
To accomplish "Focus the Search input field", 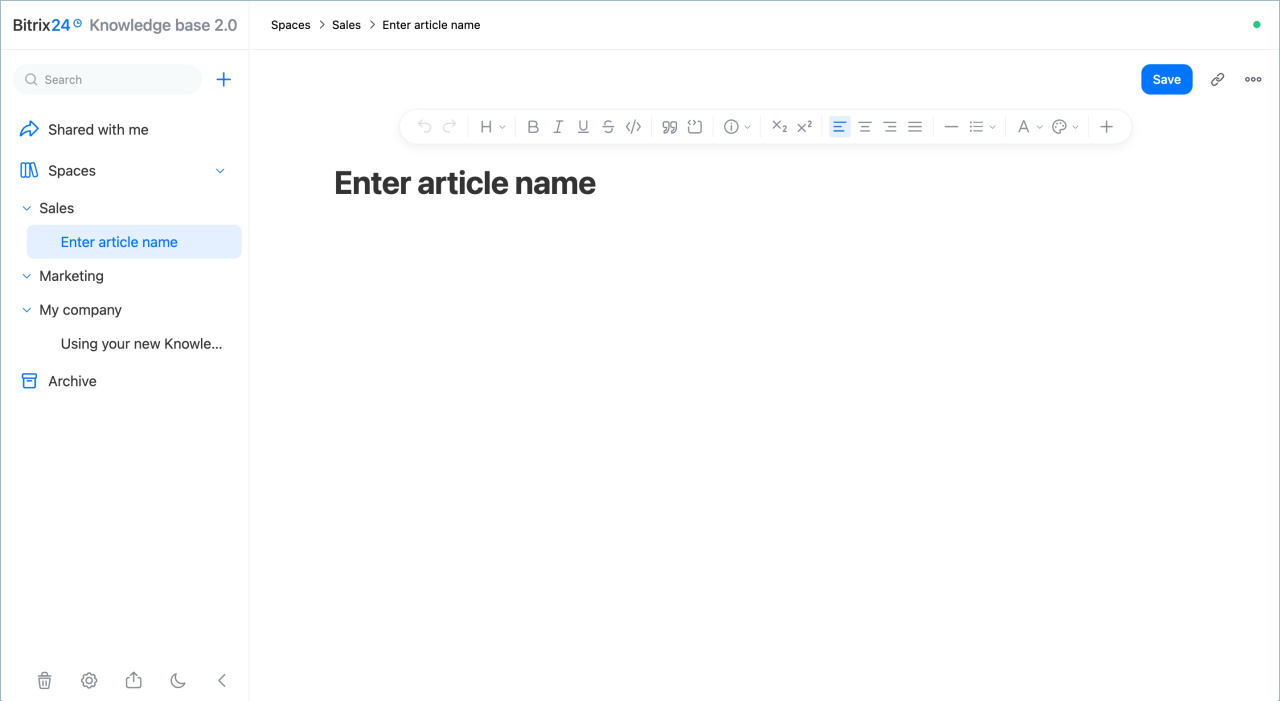I will click(x=108, y=80).
